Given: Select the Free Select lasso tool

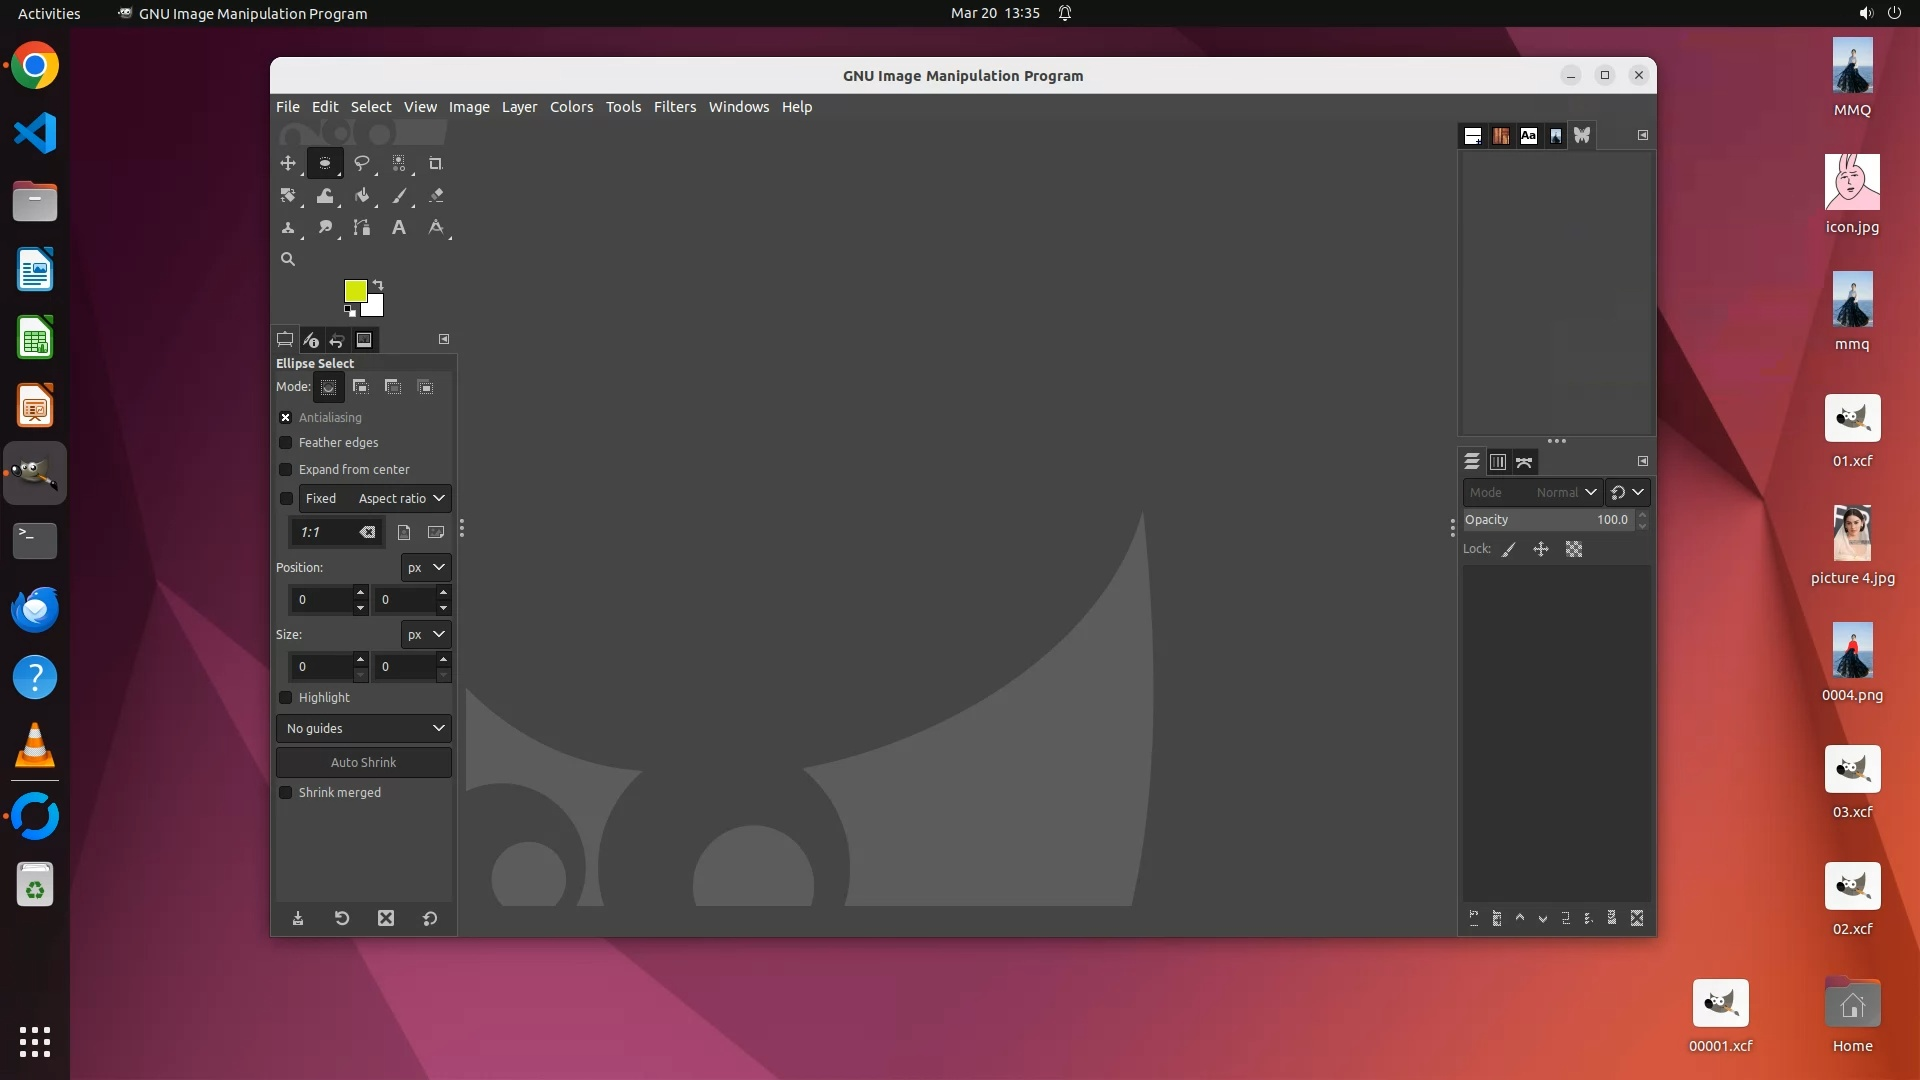Looking at the screenshot, I should tap(362, 163).
